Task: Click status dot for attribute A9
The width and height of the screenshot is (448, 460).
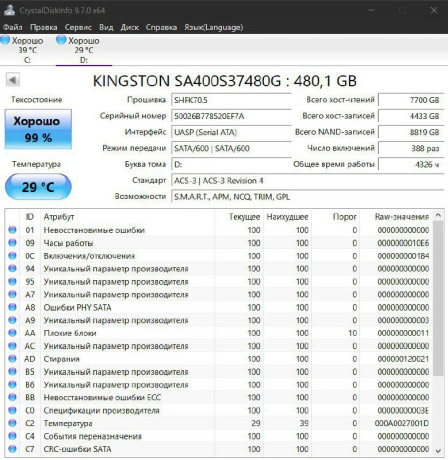Action: click(x=12, y=320)
